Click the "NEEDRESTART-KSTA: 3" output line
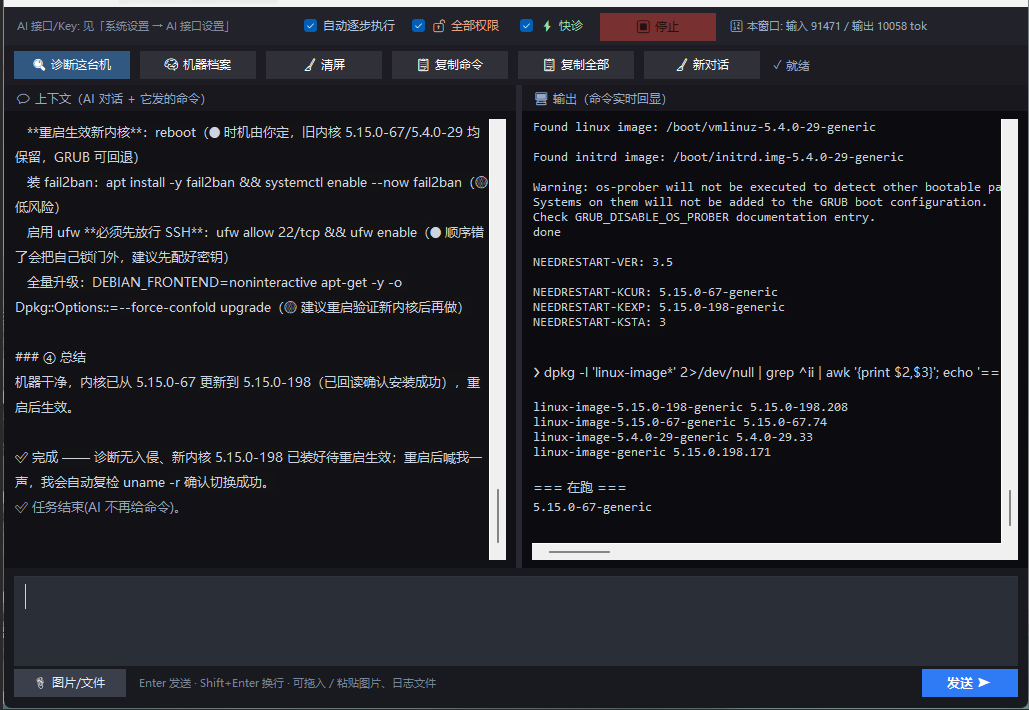 [599, 322]
